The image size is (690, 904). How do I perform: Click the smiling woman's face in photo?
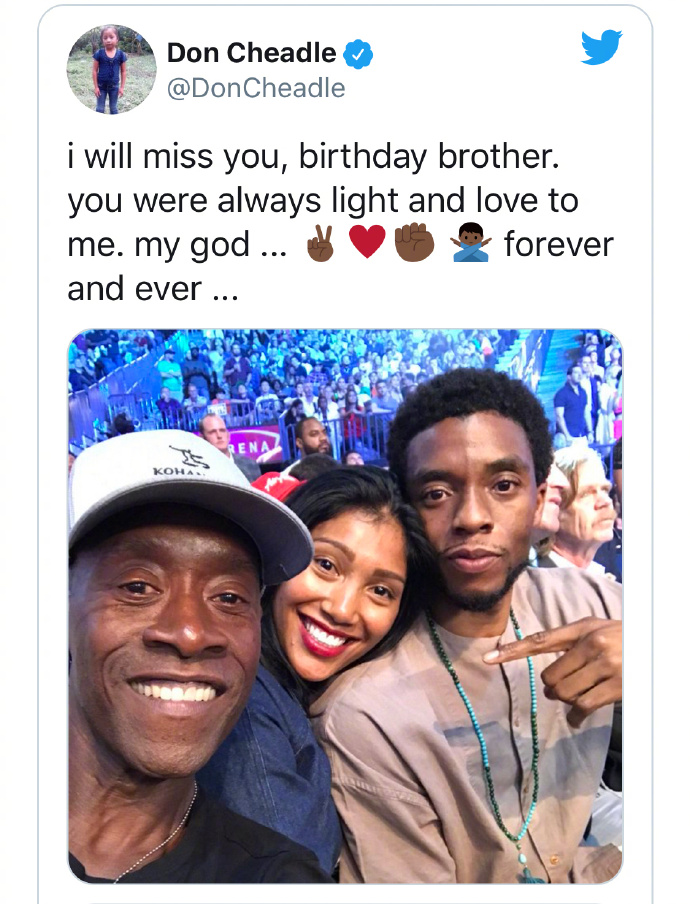(340, 600)
